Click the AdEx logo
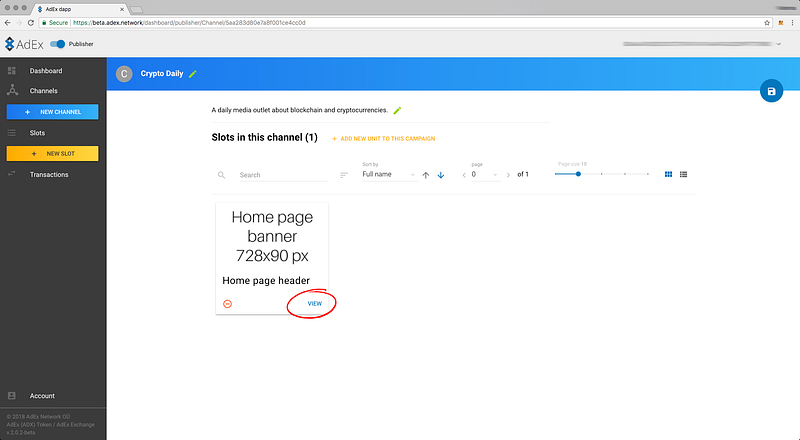The image size is (800, 440). point(24,44)
